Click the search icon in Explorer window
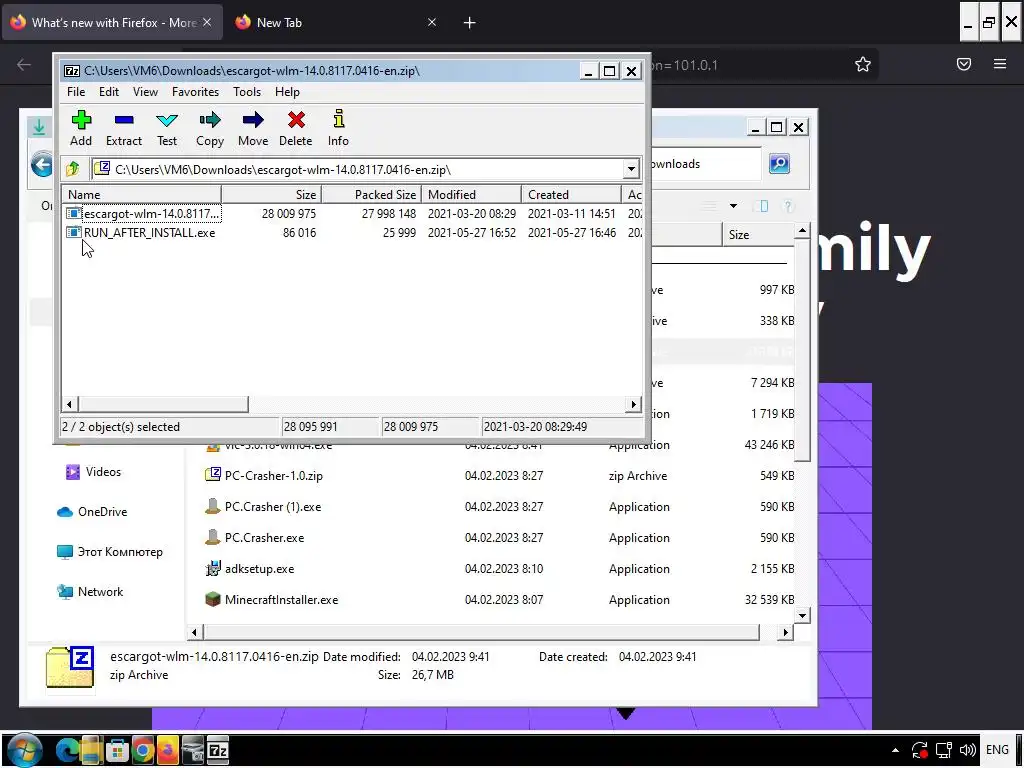Viewport: 1024px width, 768px height. [779, 163]
